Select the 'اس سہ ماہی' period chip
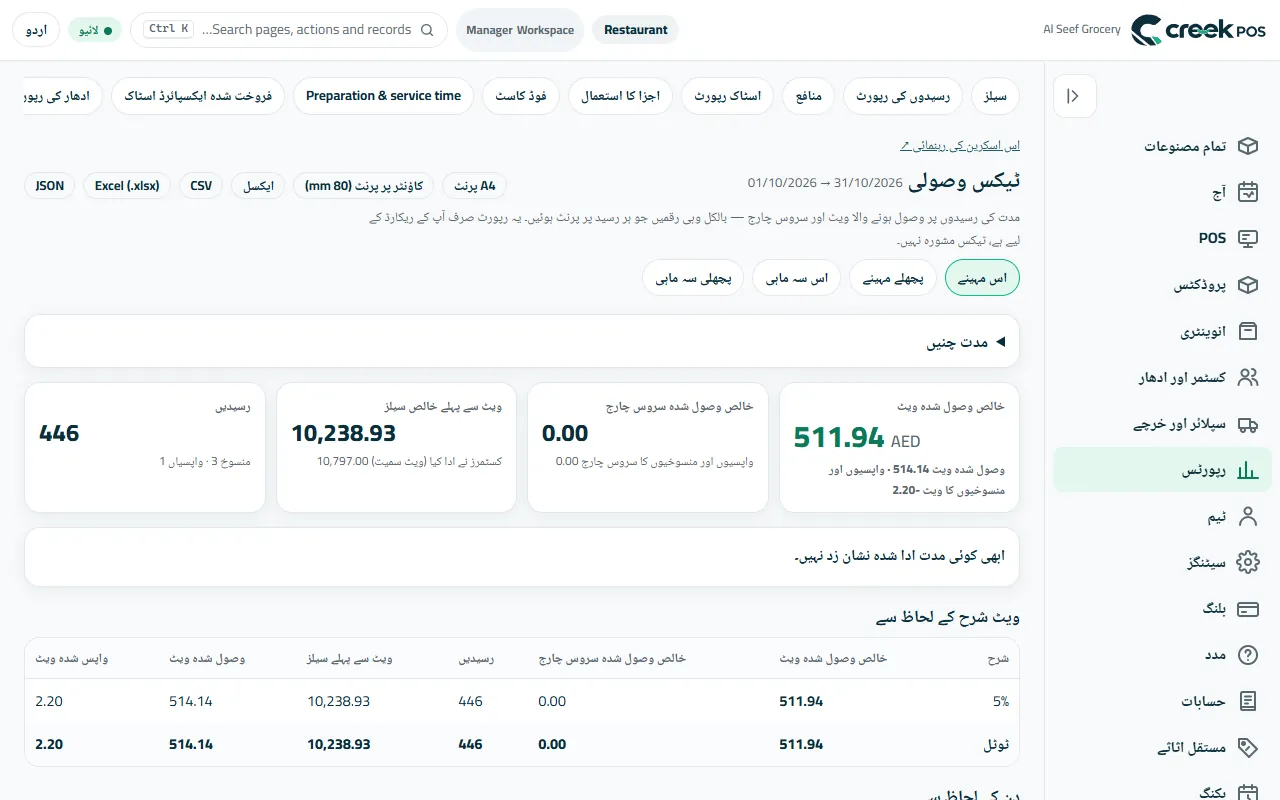 797,278
